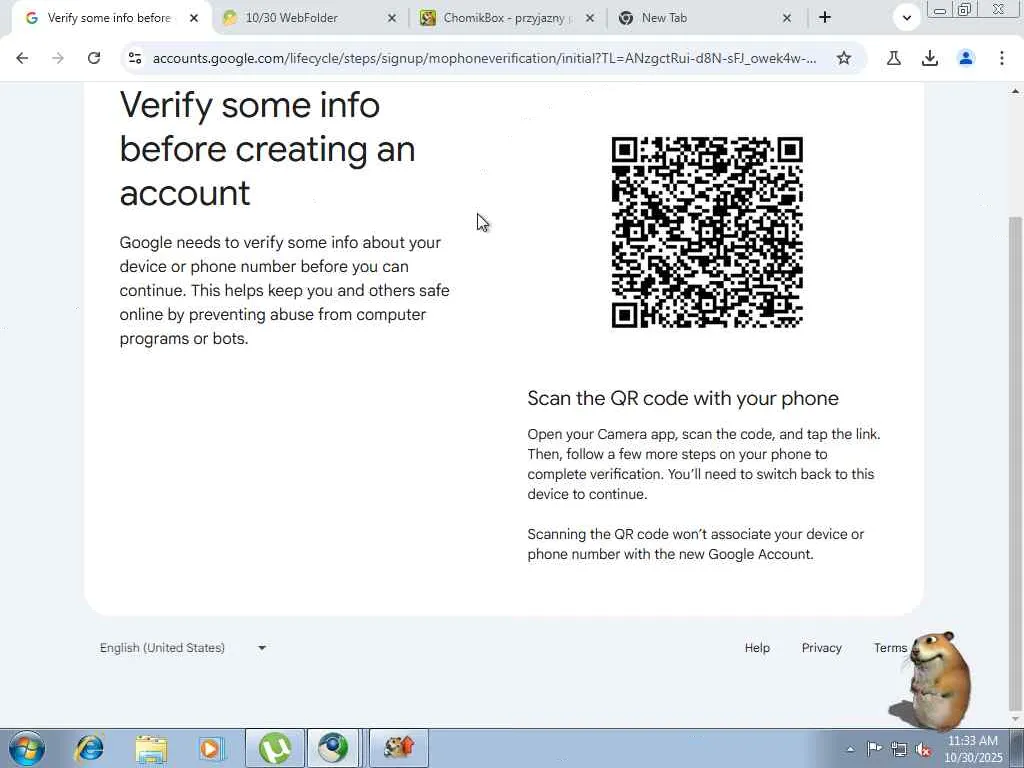Open the Help link
The width and height of the screenshot is (1024, 768).
(x=757, y=648)
